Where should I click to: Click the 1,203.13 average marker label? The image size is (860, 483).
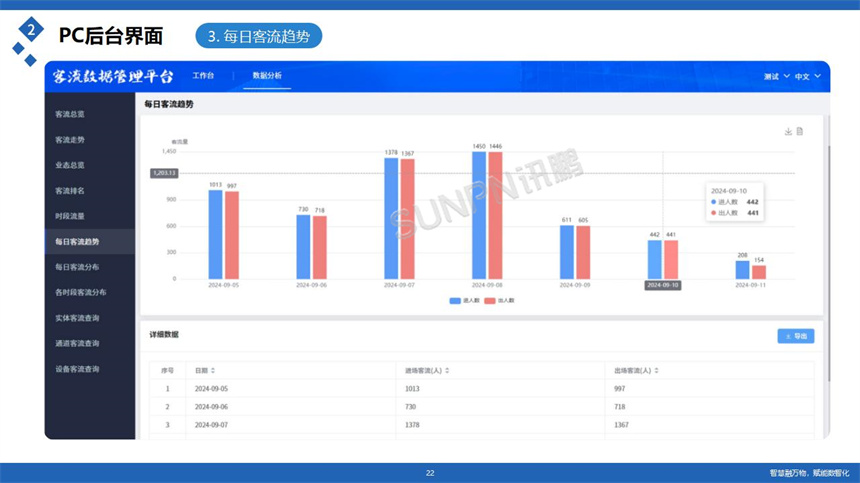164,173
